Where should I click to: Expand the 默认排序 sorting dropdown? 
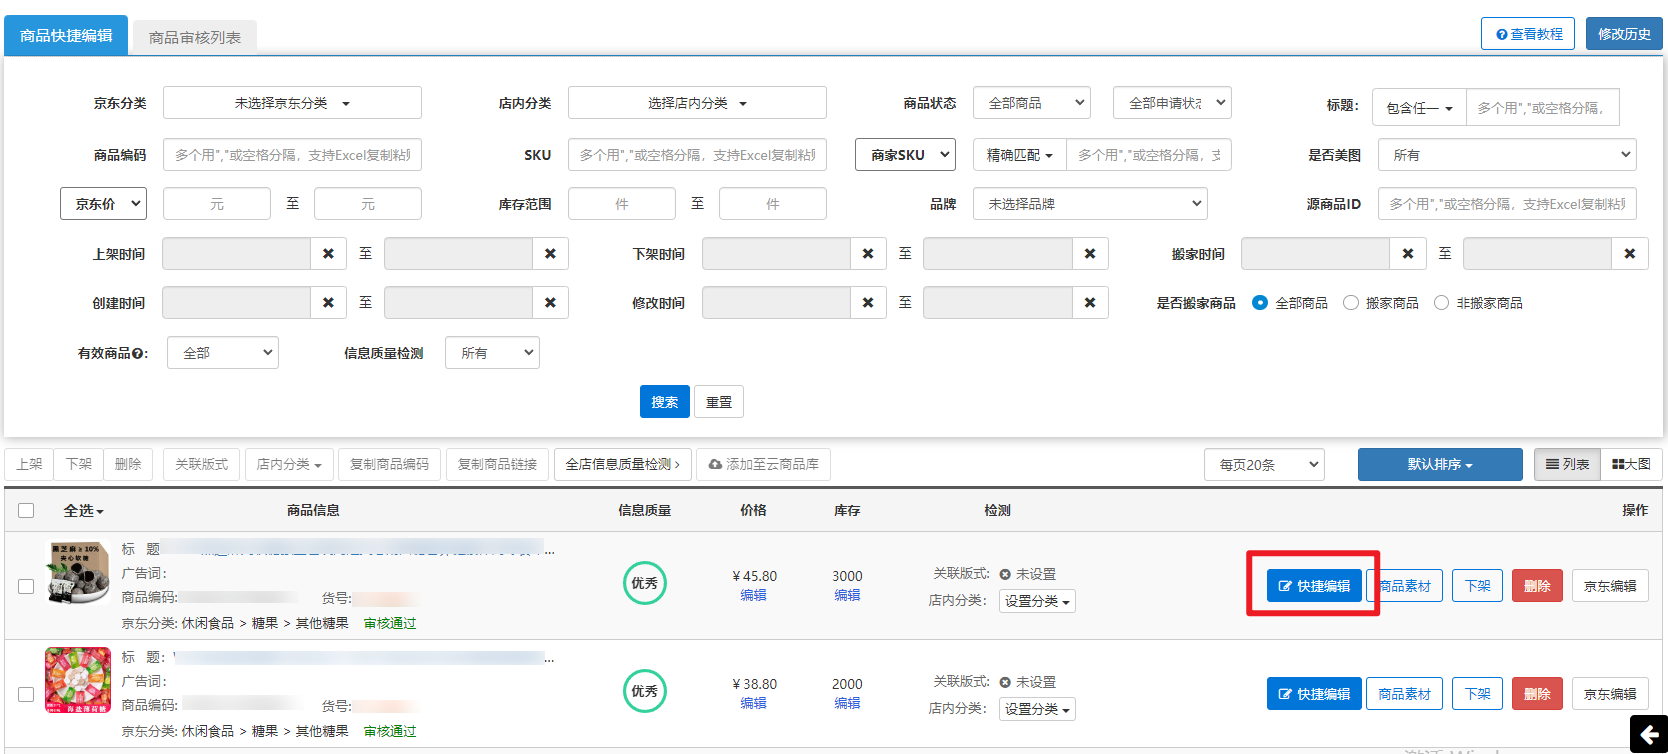(1439, 465)
